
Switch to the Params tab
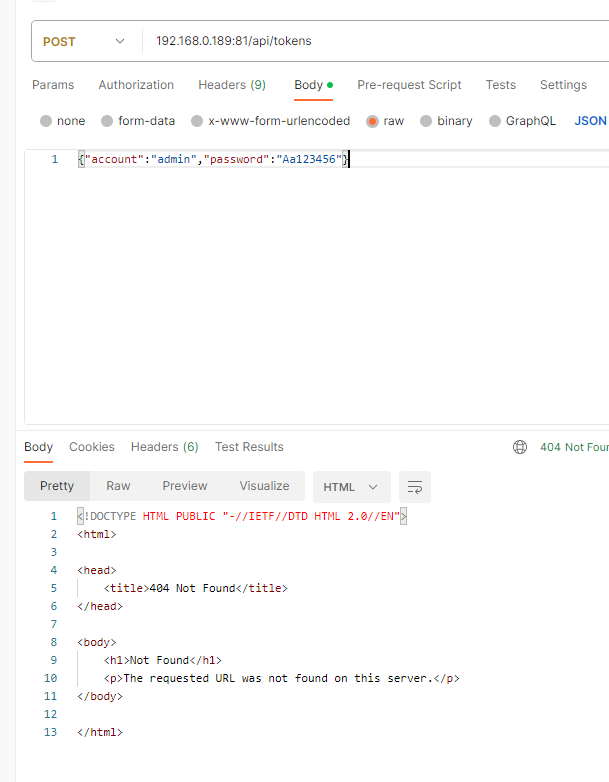53,85
